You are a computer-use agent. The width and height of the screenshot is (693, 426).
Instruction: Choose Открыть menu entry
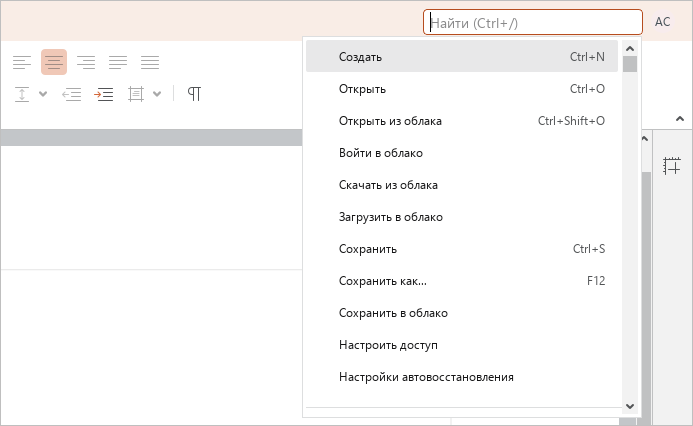pyautogui.click(x=462, y=89)
